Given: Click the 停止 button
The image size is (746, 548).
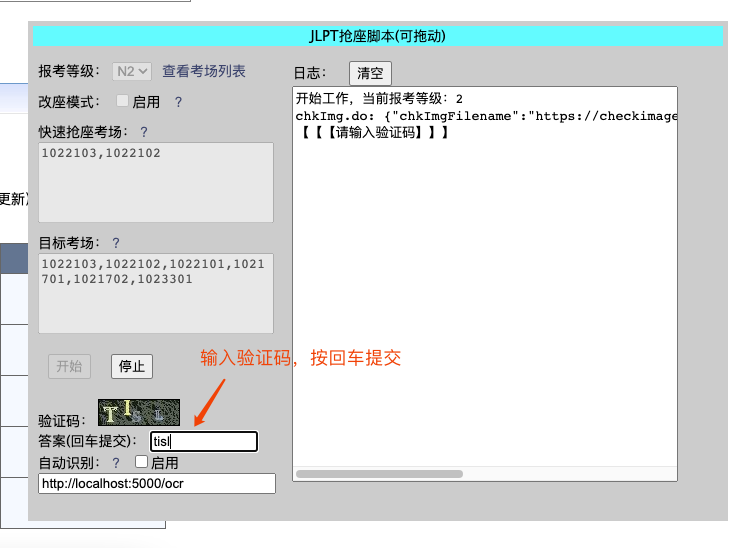Looking at the screenshot, I should (132, 366).
